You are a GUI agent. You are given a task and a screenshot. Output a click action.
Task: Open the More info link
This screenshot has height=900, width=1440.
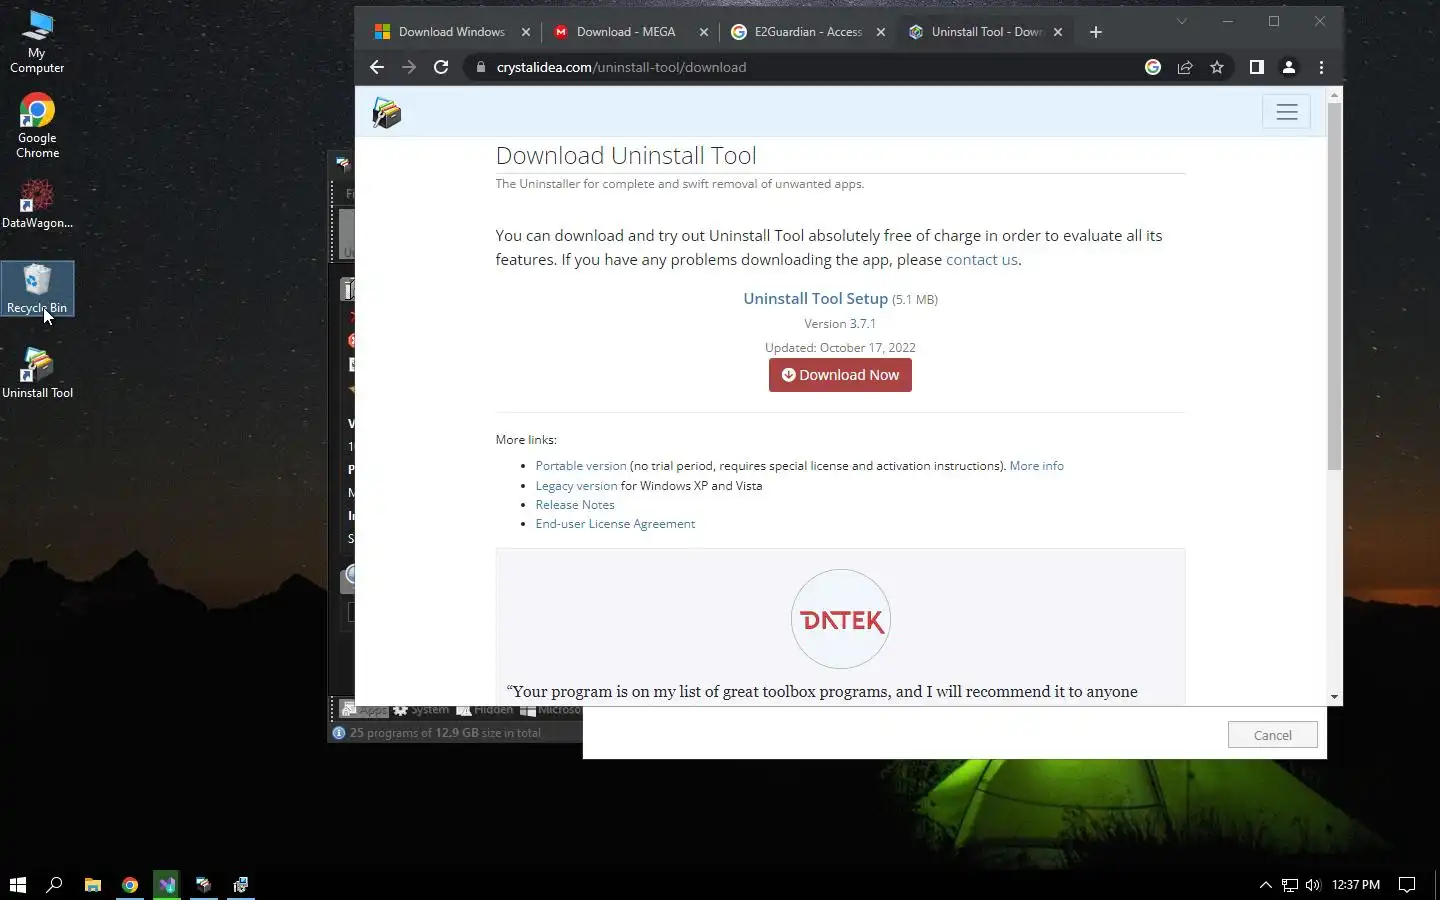1037,466
